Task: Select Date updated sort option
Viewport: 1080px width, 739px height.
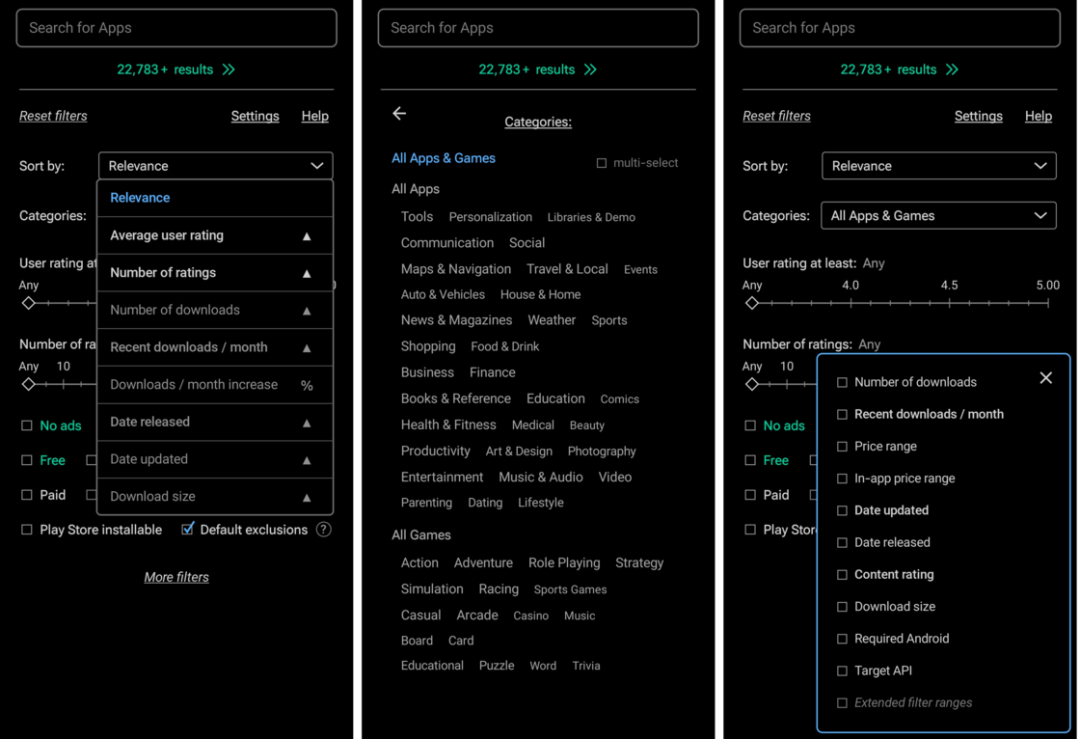Action: [216, 459]
